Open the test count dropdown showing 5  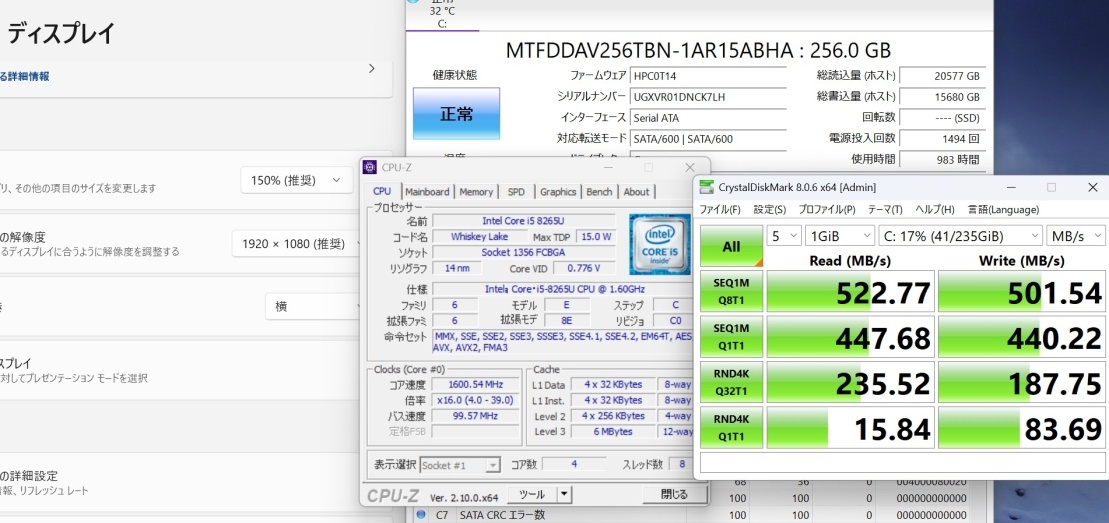point(784,236)
